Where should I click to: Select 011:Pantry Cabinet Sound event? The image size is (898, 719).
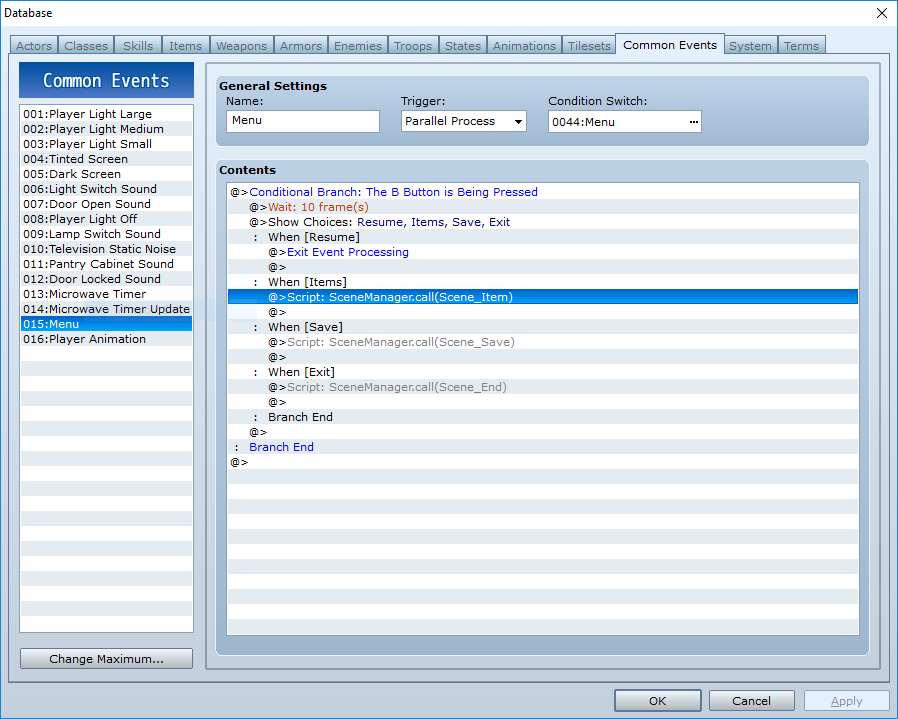click(x=107, y=264)
